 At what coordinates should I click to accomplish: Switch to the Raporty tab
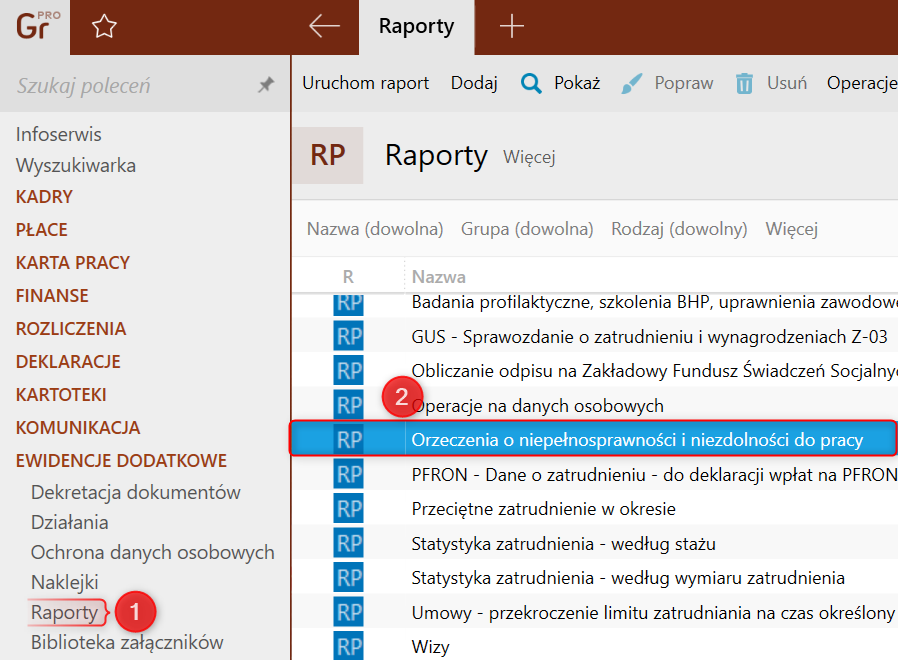416,27
